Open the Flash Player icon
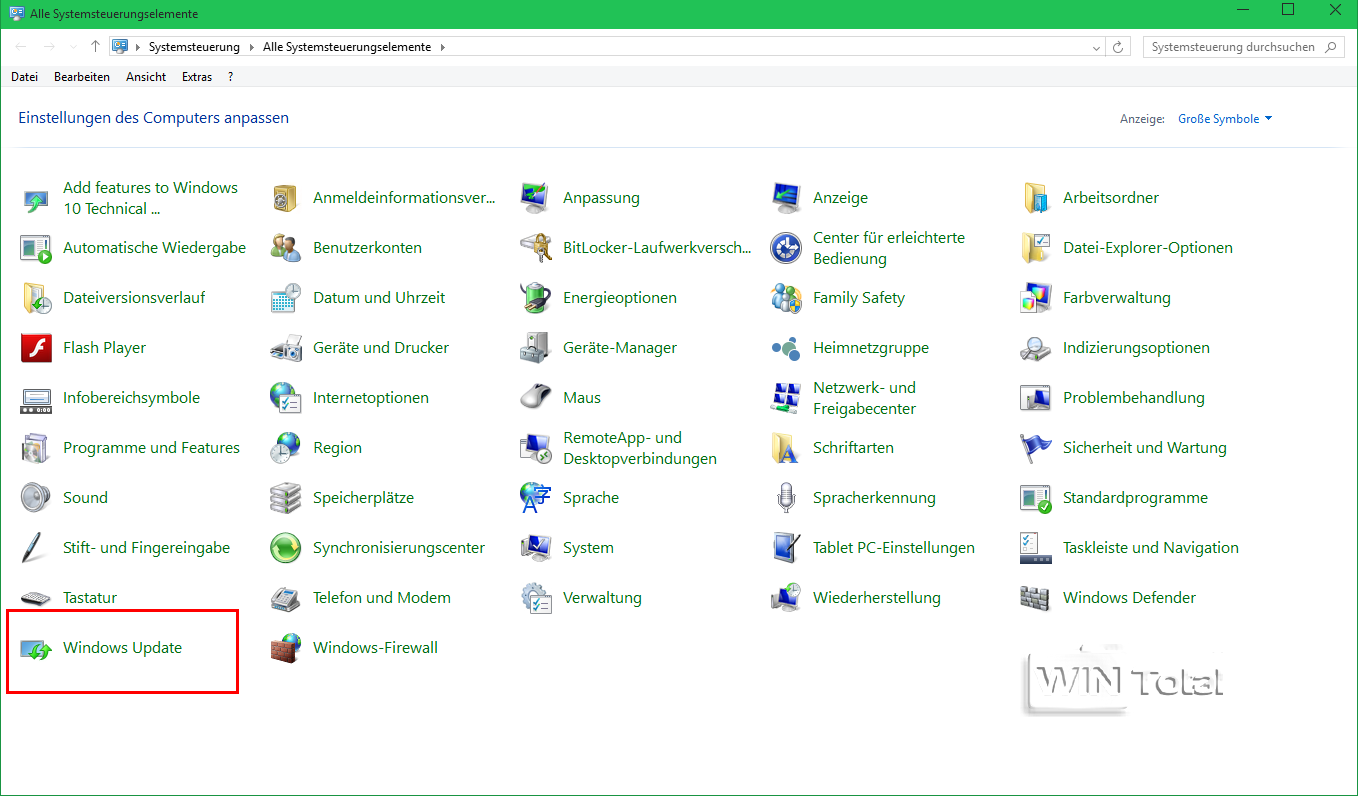 pos(37,348)
